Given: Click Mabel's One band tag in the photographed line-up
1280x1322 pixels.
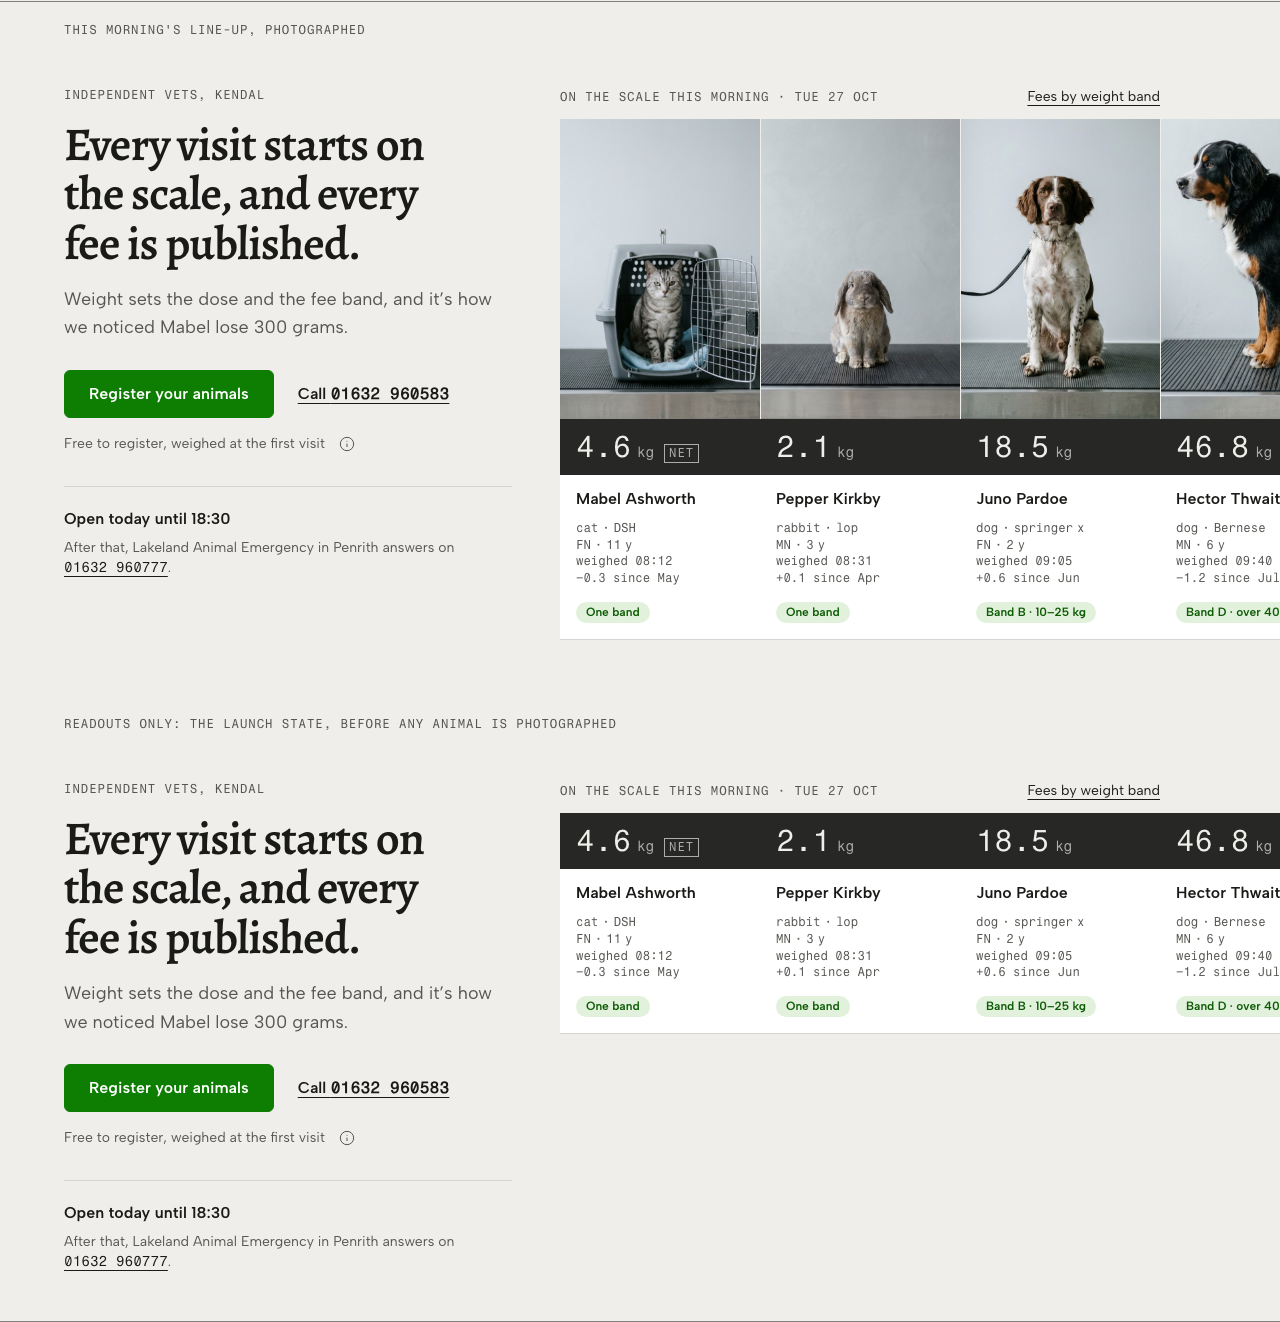Looking at the screenshot, I should tap(613, 612).
